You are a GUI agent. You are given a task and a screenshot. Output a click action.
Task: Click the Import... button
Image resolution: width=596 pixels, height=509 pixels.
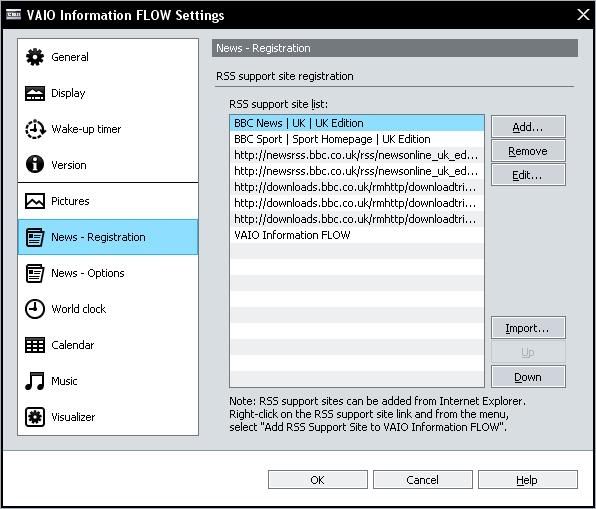click(x=528, y=328)
